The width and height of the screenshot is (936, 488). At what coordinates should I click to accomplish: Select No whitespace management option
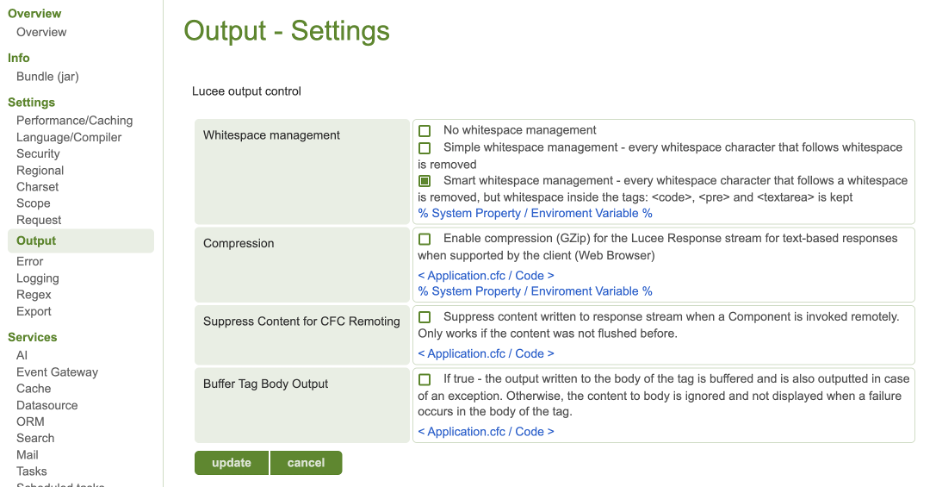pyautogui.click(x=425, y=131)
